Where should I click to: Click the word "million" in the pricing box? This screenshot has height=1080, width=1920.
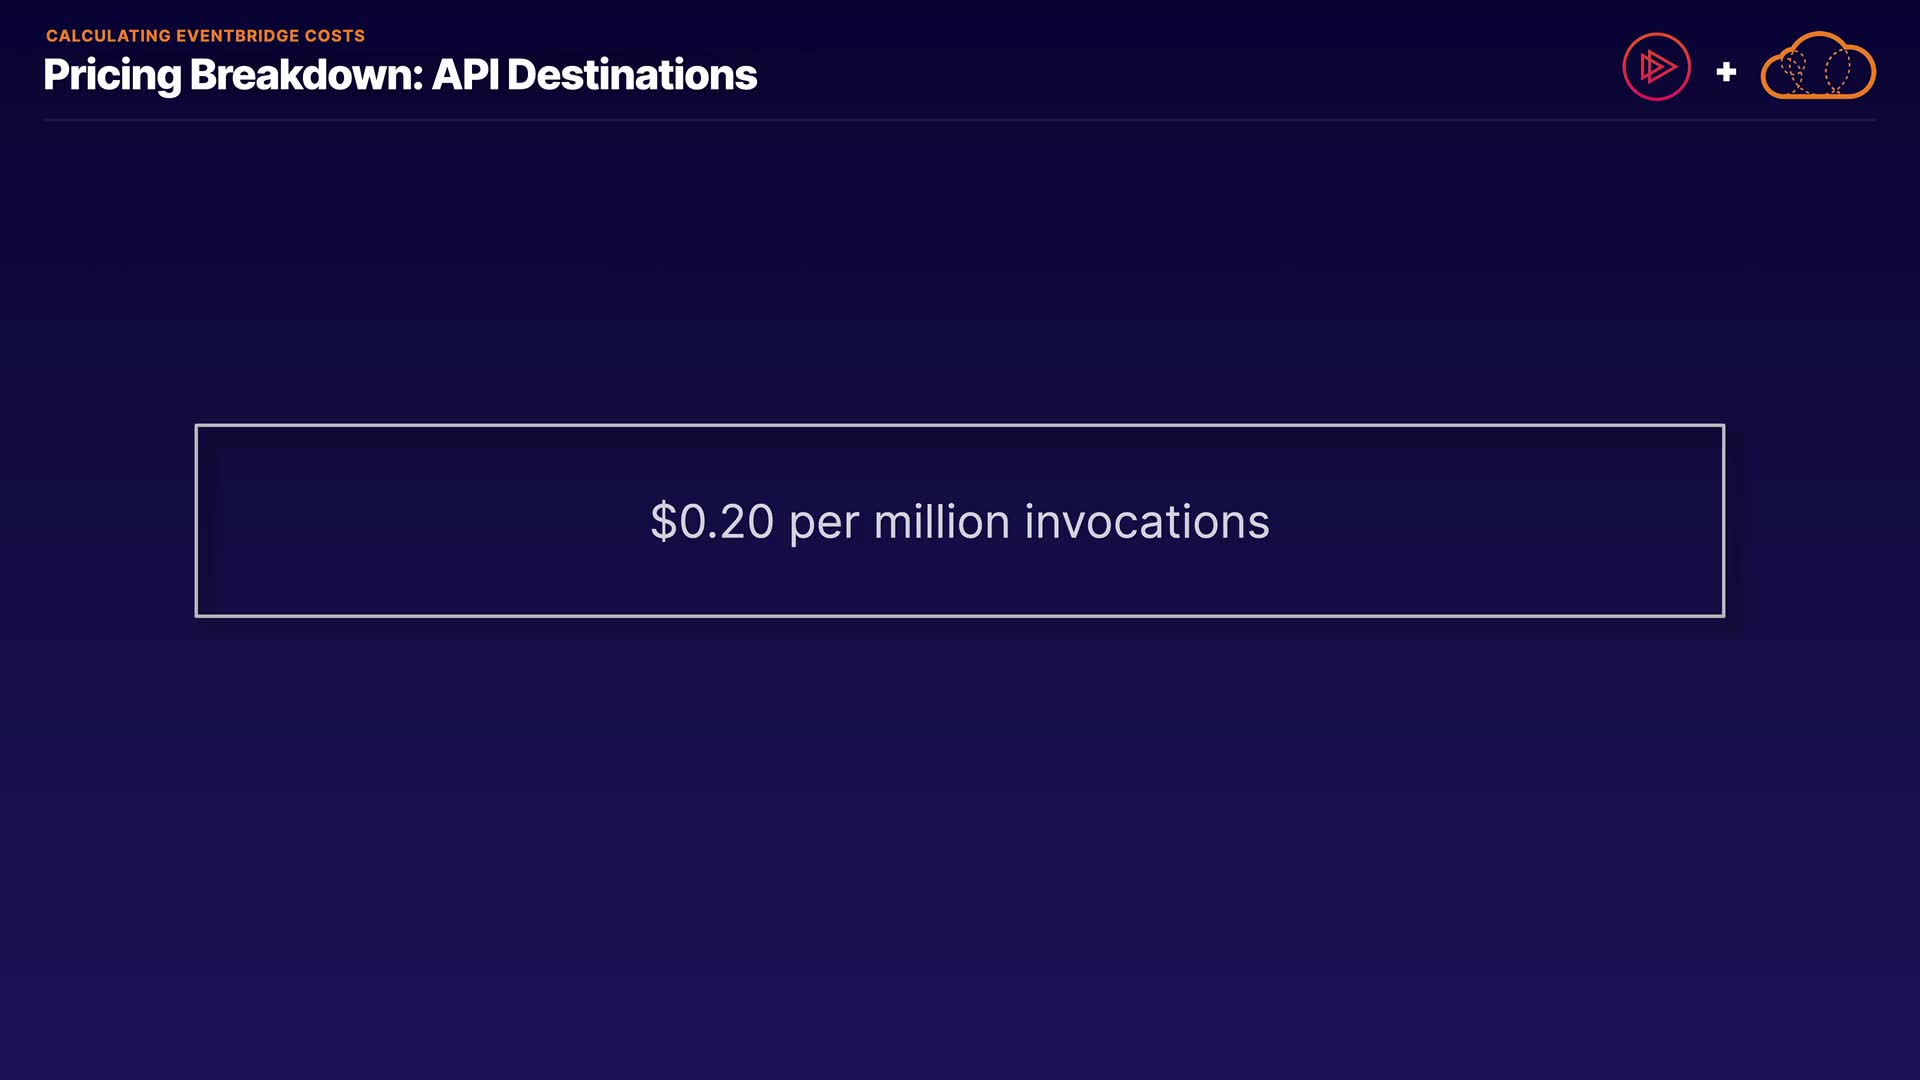pos(941,522)
